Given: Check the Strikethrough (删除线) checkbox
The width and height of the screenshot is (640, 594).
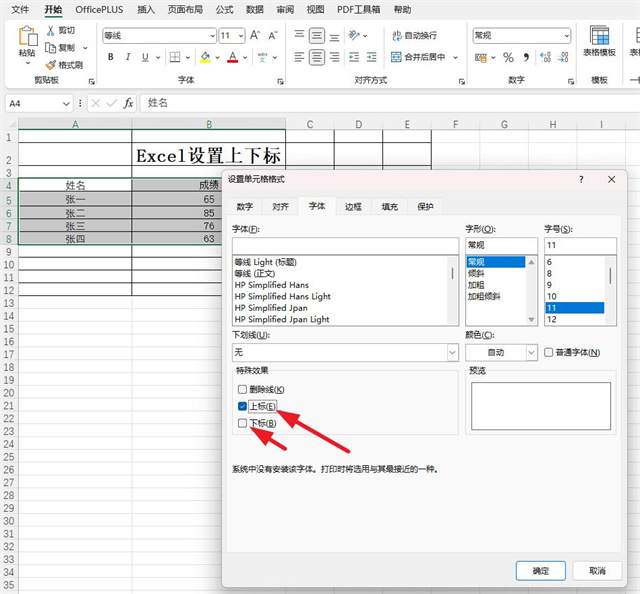Looking at the screenshot, I should click(242, 389).
